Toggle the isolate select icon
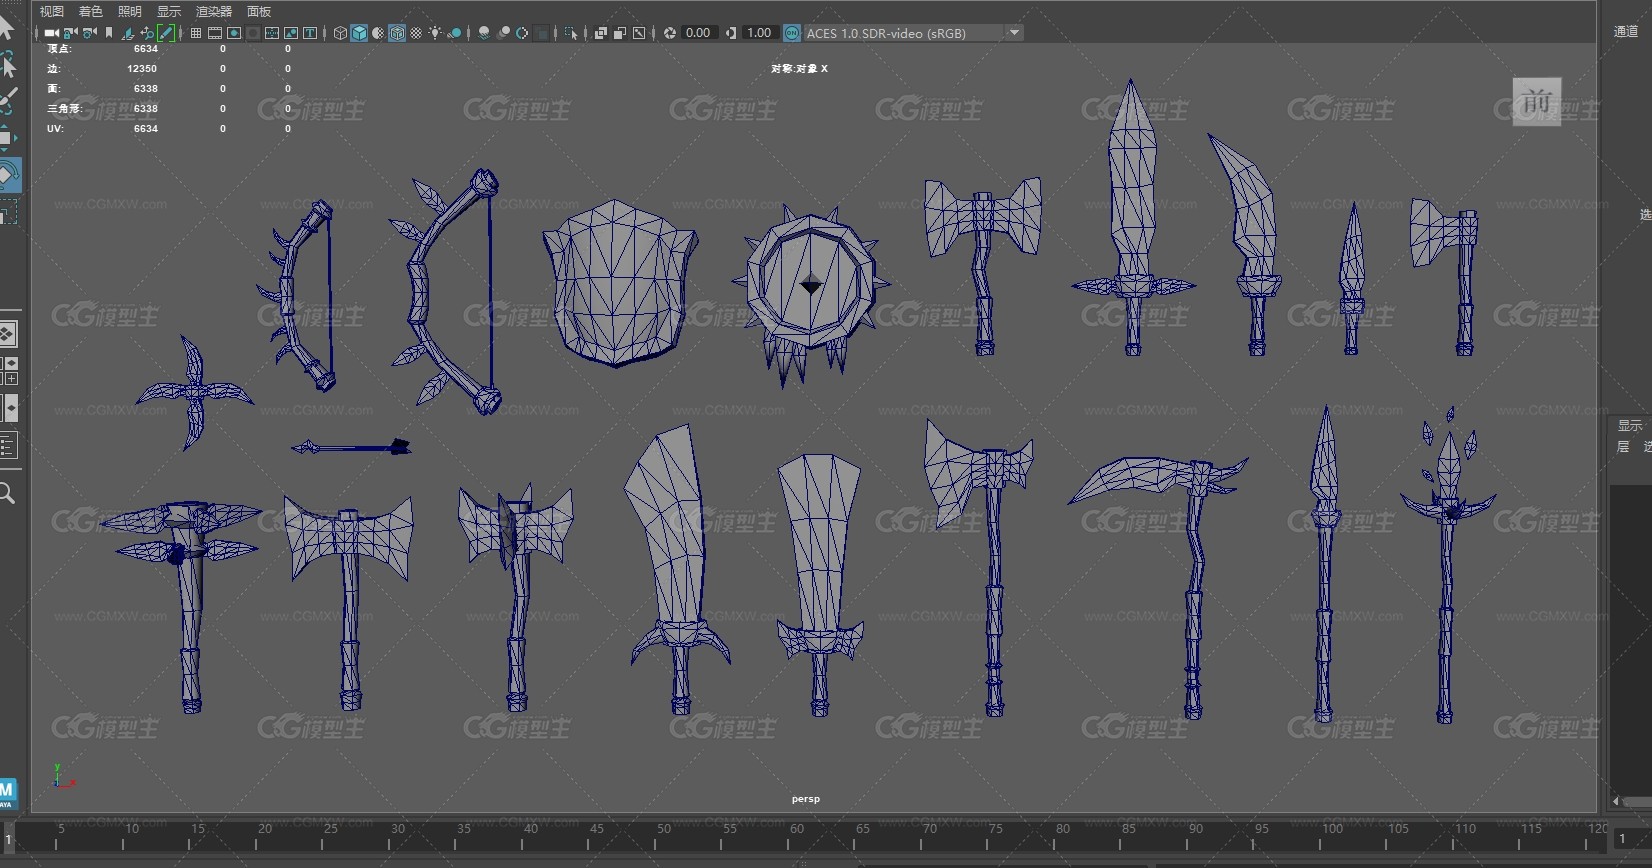 point(571,33)
